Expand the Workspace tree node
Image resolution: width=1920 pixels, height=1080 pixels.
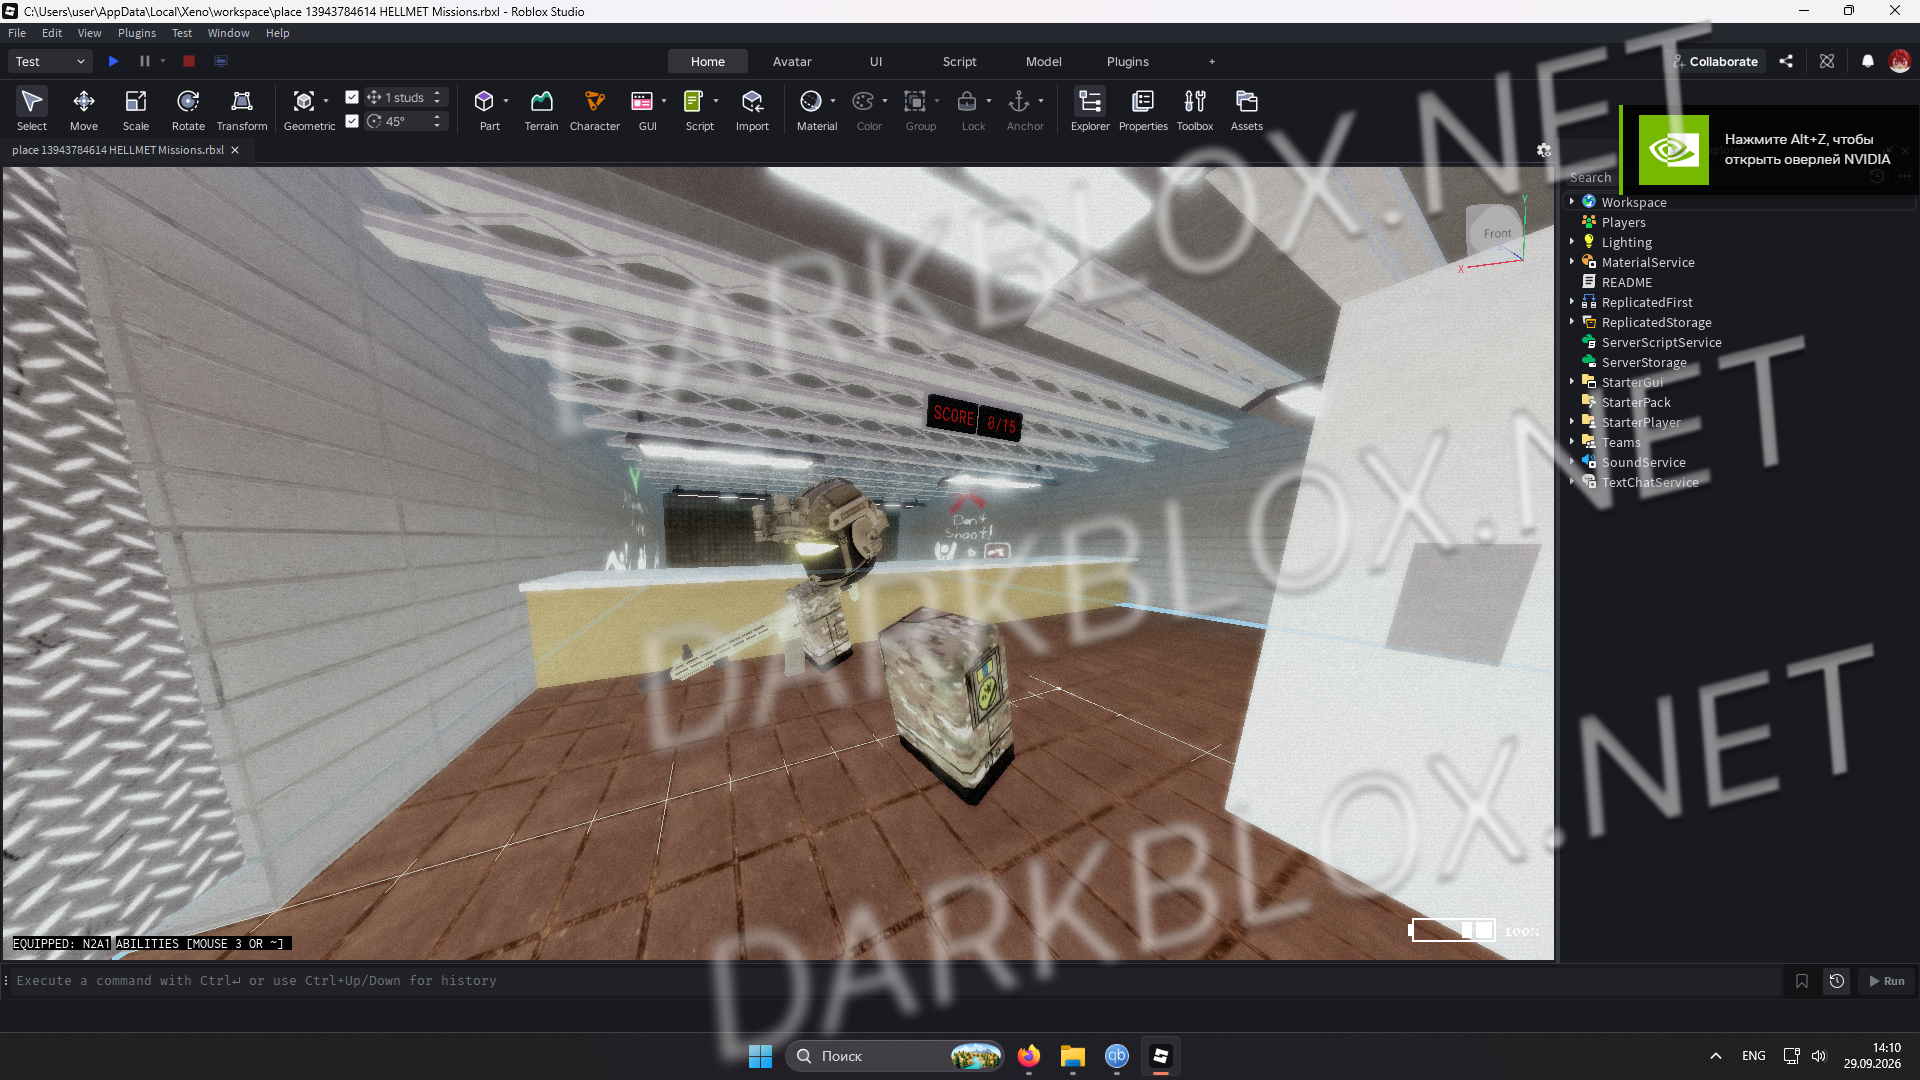(1572, 202)
